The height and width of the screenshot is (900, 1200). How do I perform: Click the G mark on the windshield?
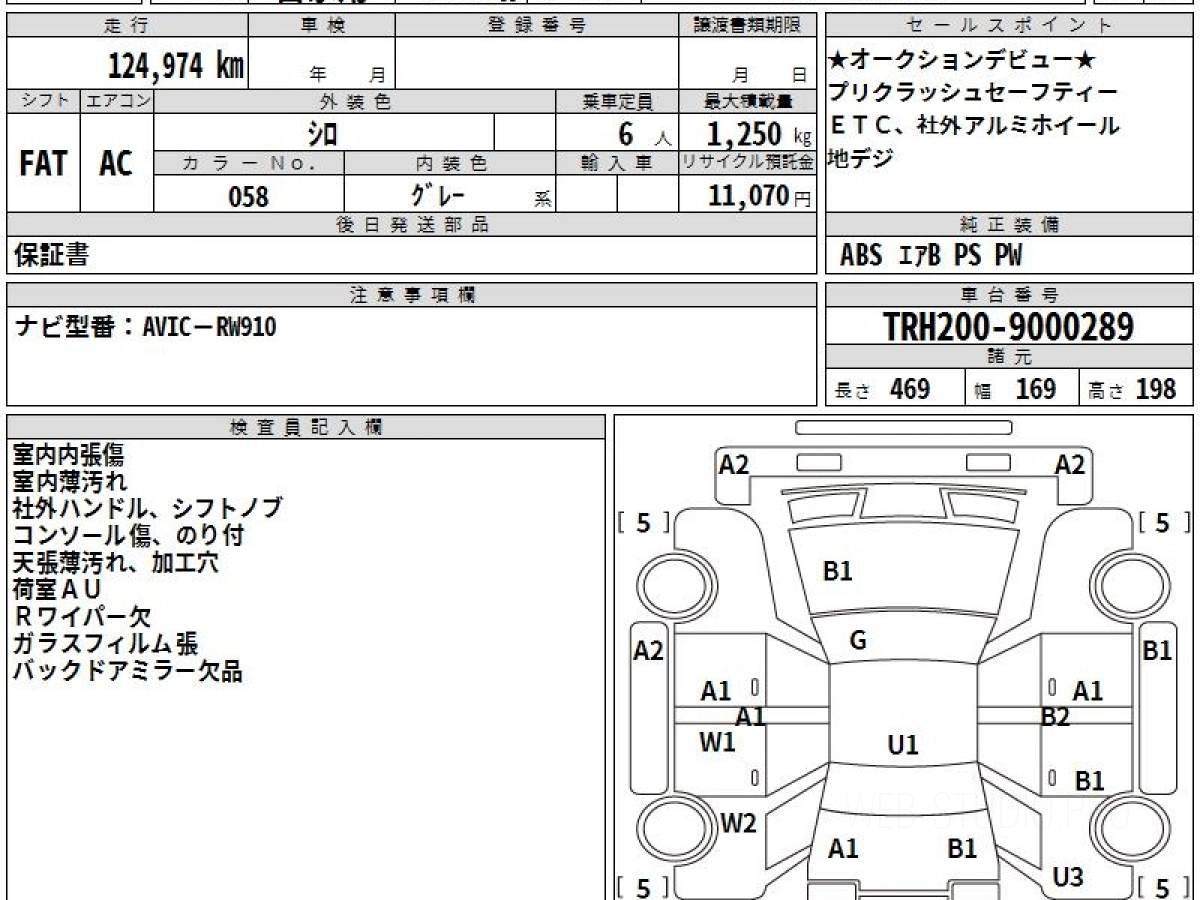(858, 641)
